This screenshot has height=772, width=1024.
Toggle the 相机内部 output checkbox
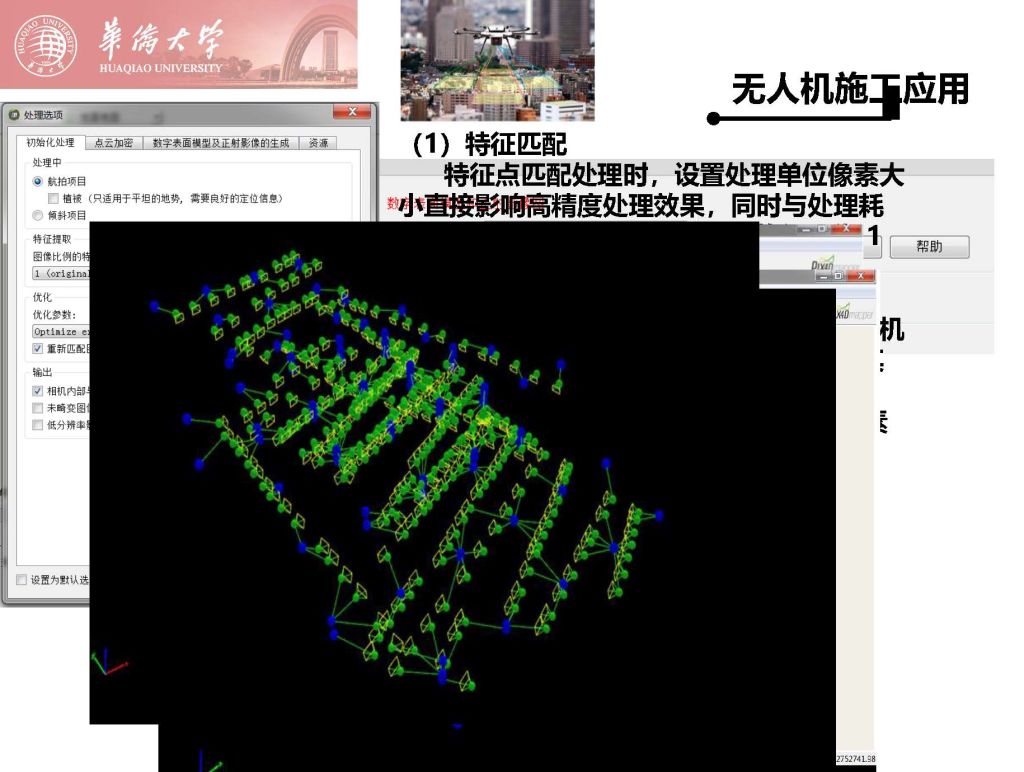(38, 391)
